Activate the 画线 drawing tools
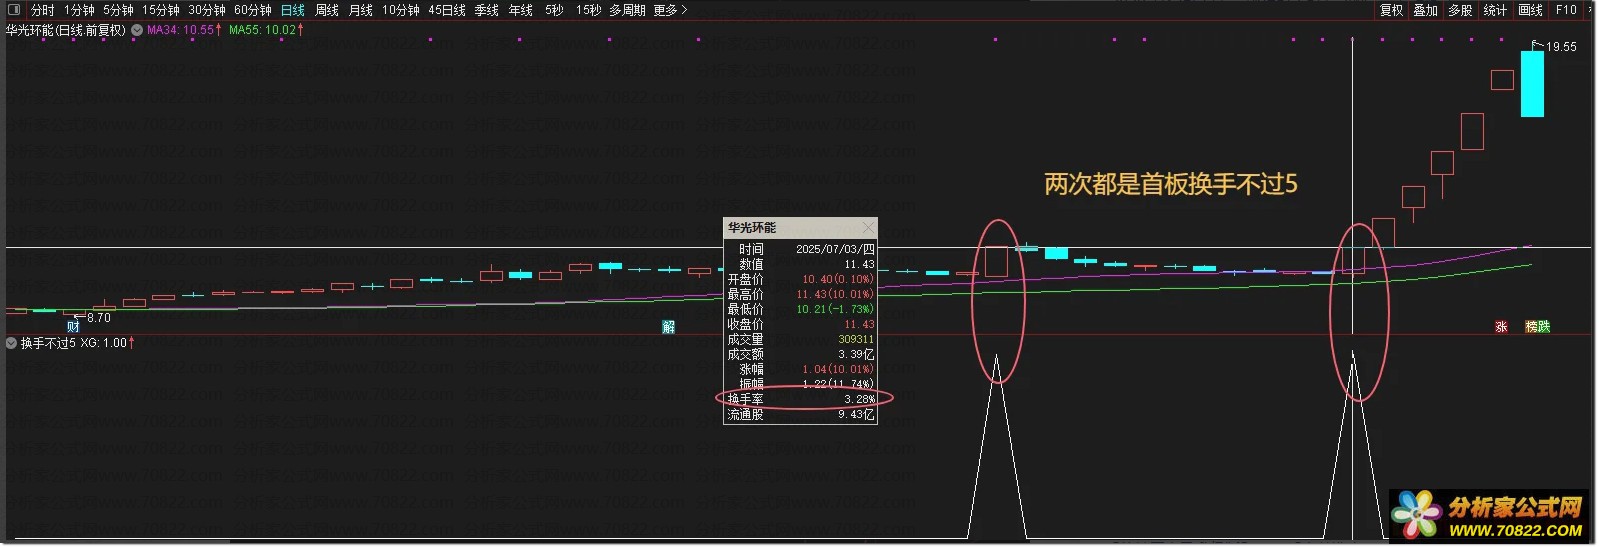 point(1530,10)
